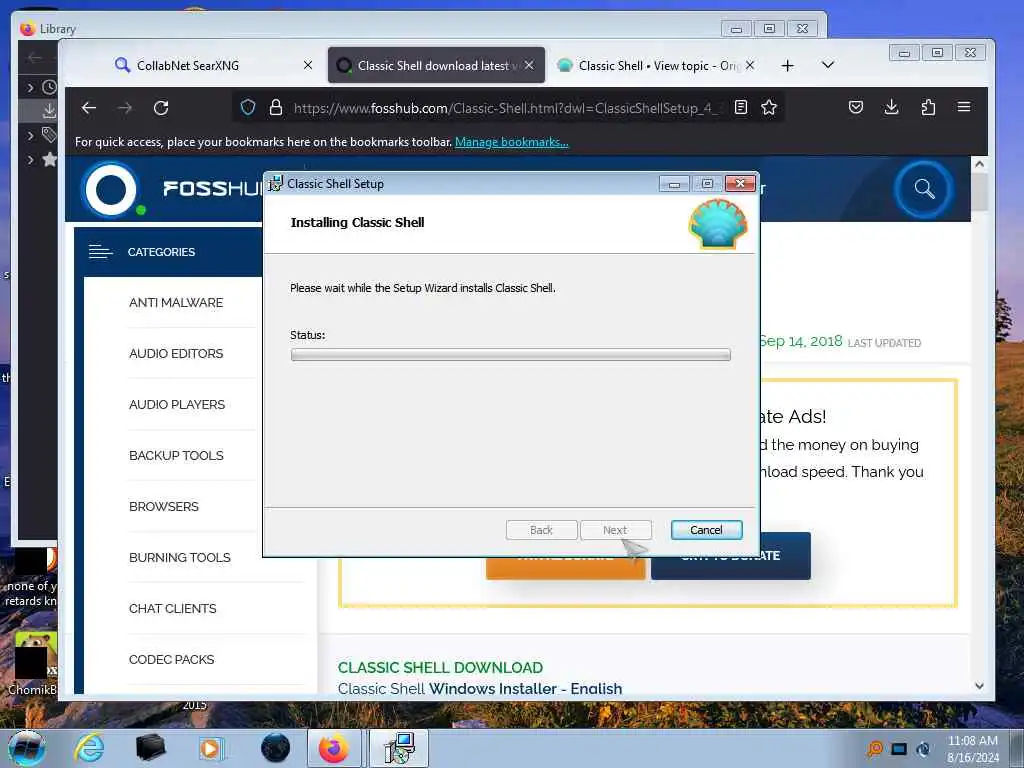
Task: Open tracking protection shield icon
Action: tap(248, 107)
